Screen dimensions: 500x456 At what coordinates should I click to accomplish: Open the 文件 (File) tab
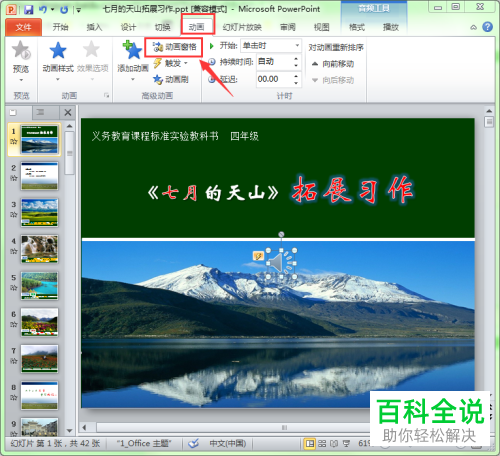pyautogui.click(x=23, y=27)
